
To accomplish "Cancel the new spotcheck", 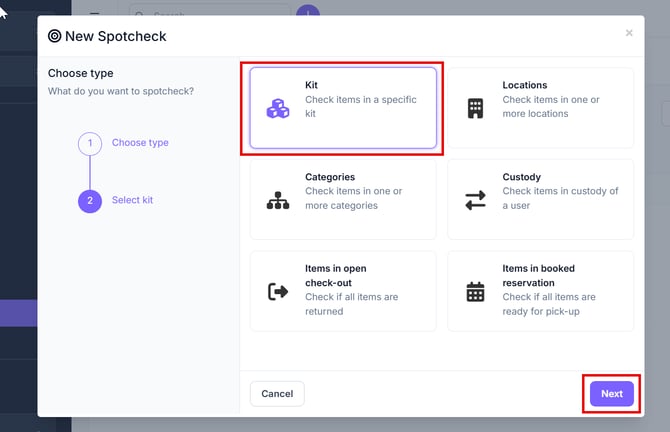I will click(x=277, y=394).
